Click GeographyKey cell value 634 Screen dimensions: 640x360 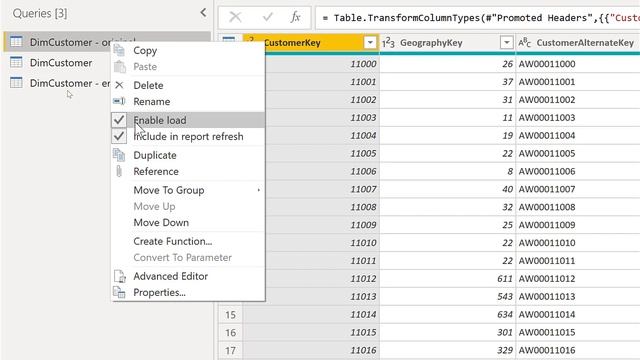[x=505, y=314]
